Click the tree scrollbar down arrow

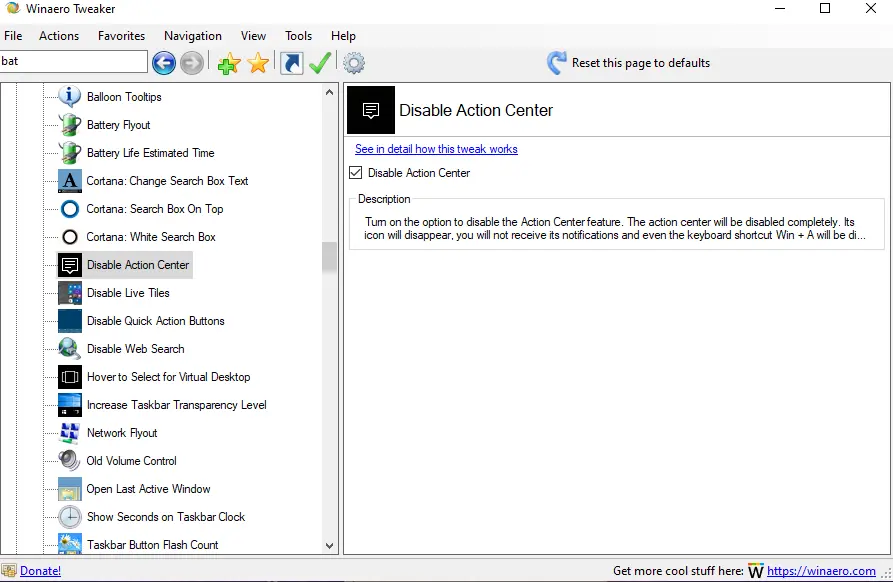(329, 546)
